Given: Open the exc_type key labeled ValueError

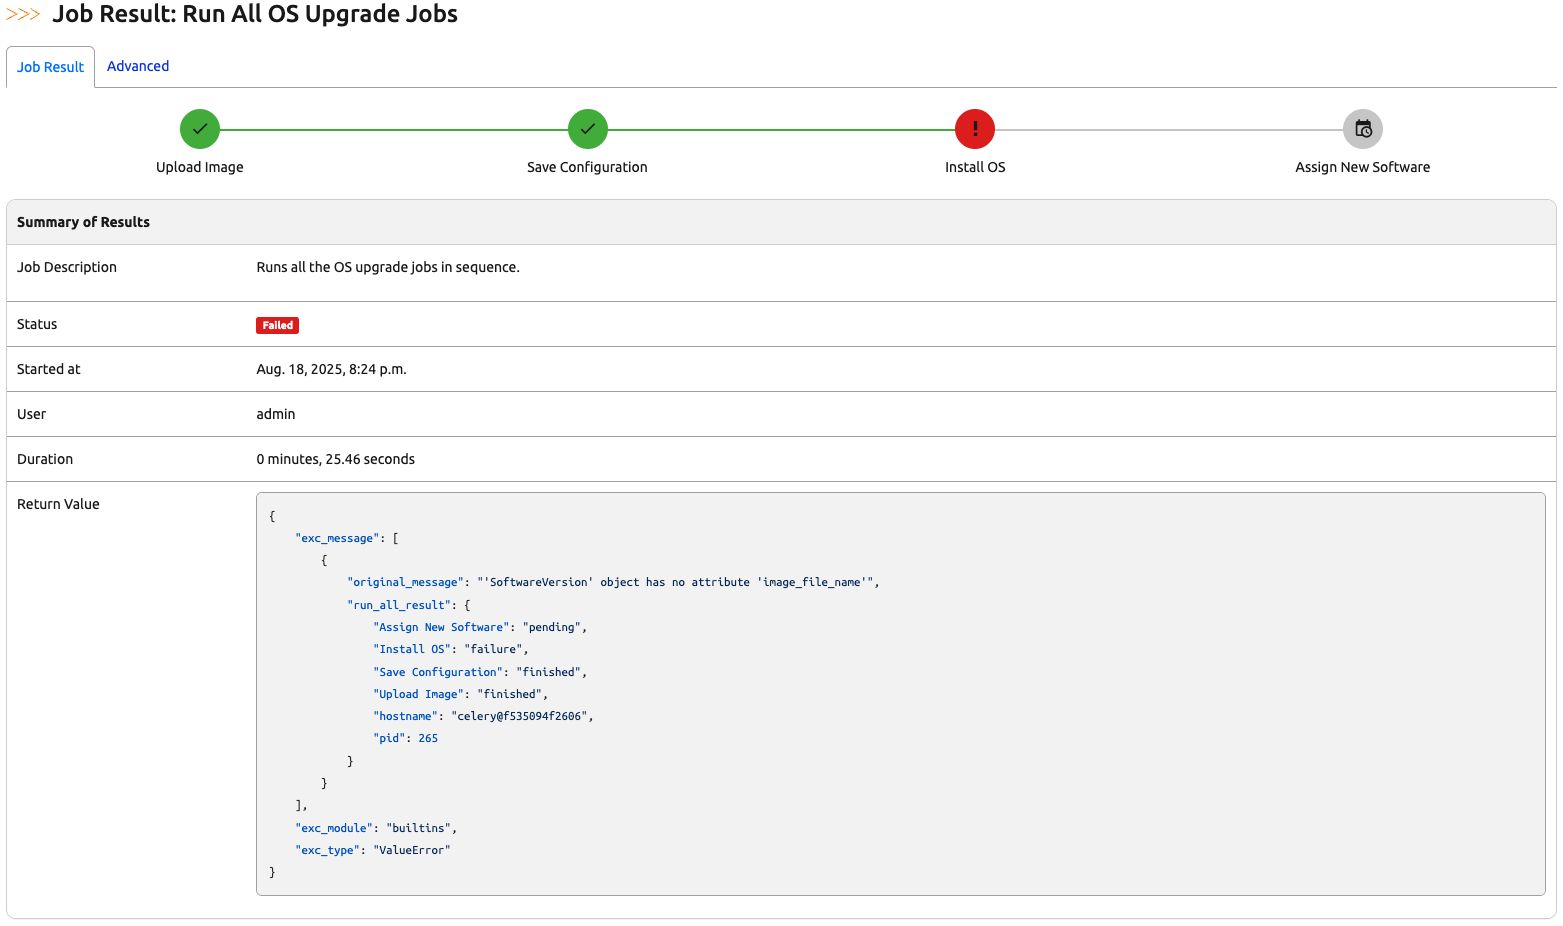Looking at the screenshot, I should pyautogui.click(x=327, y=849).
